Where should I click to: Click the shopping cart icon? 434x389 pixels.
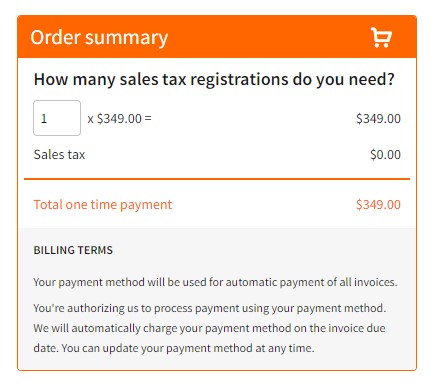coord(381,37)
